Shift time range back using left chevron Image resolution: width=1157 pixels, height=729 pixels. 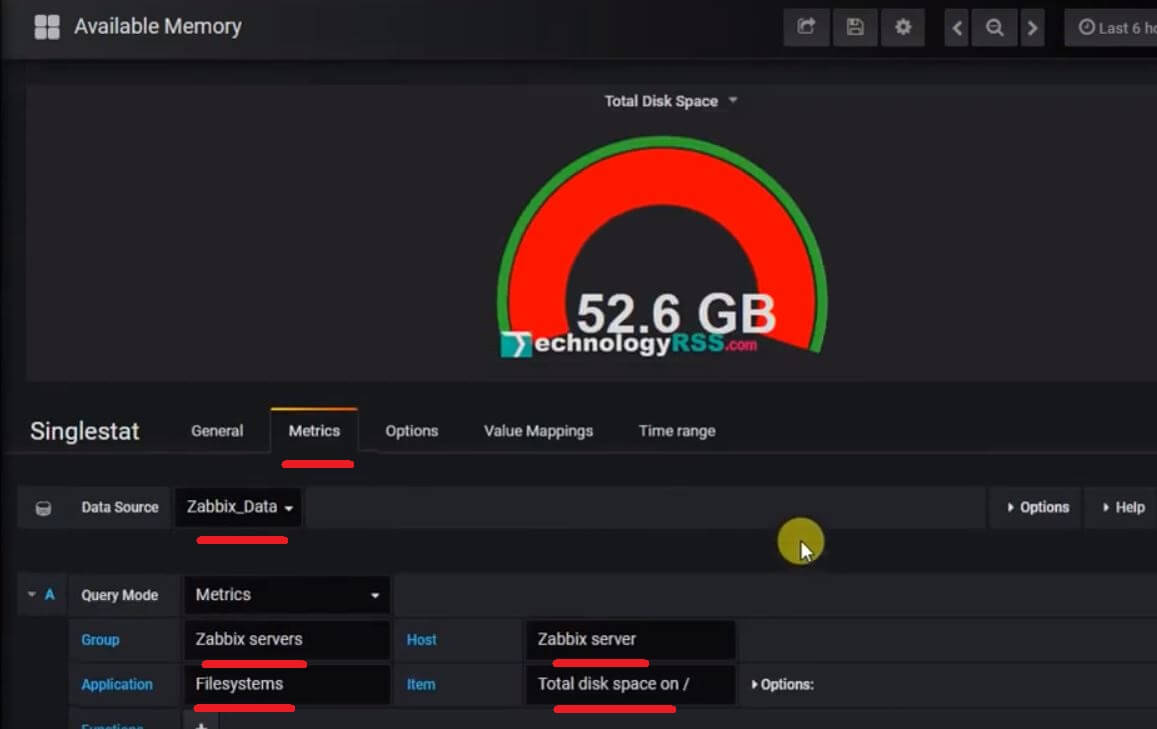[x=956, y=27]
